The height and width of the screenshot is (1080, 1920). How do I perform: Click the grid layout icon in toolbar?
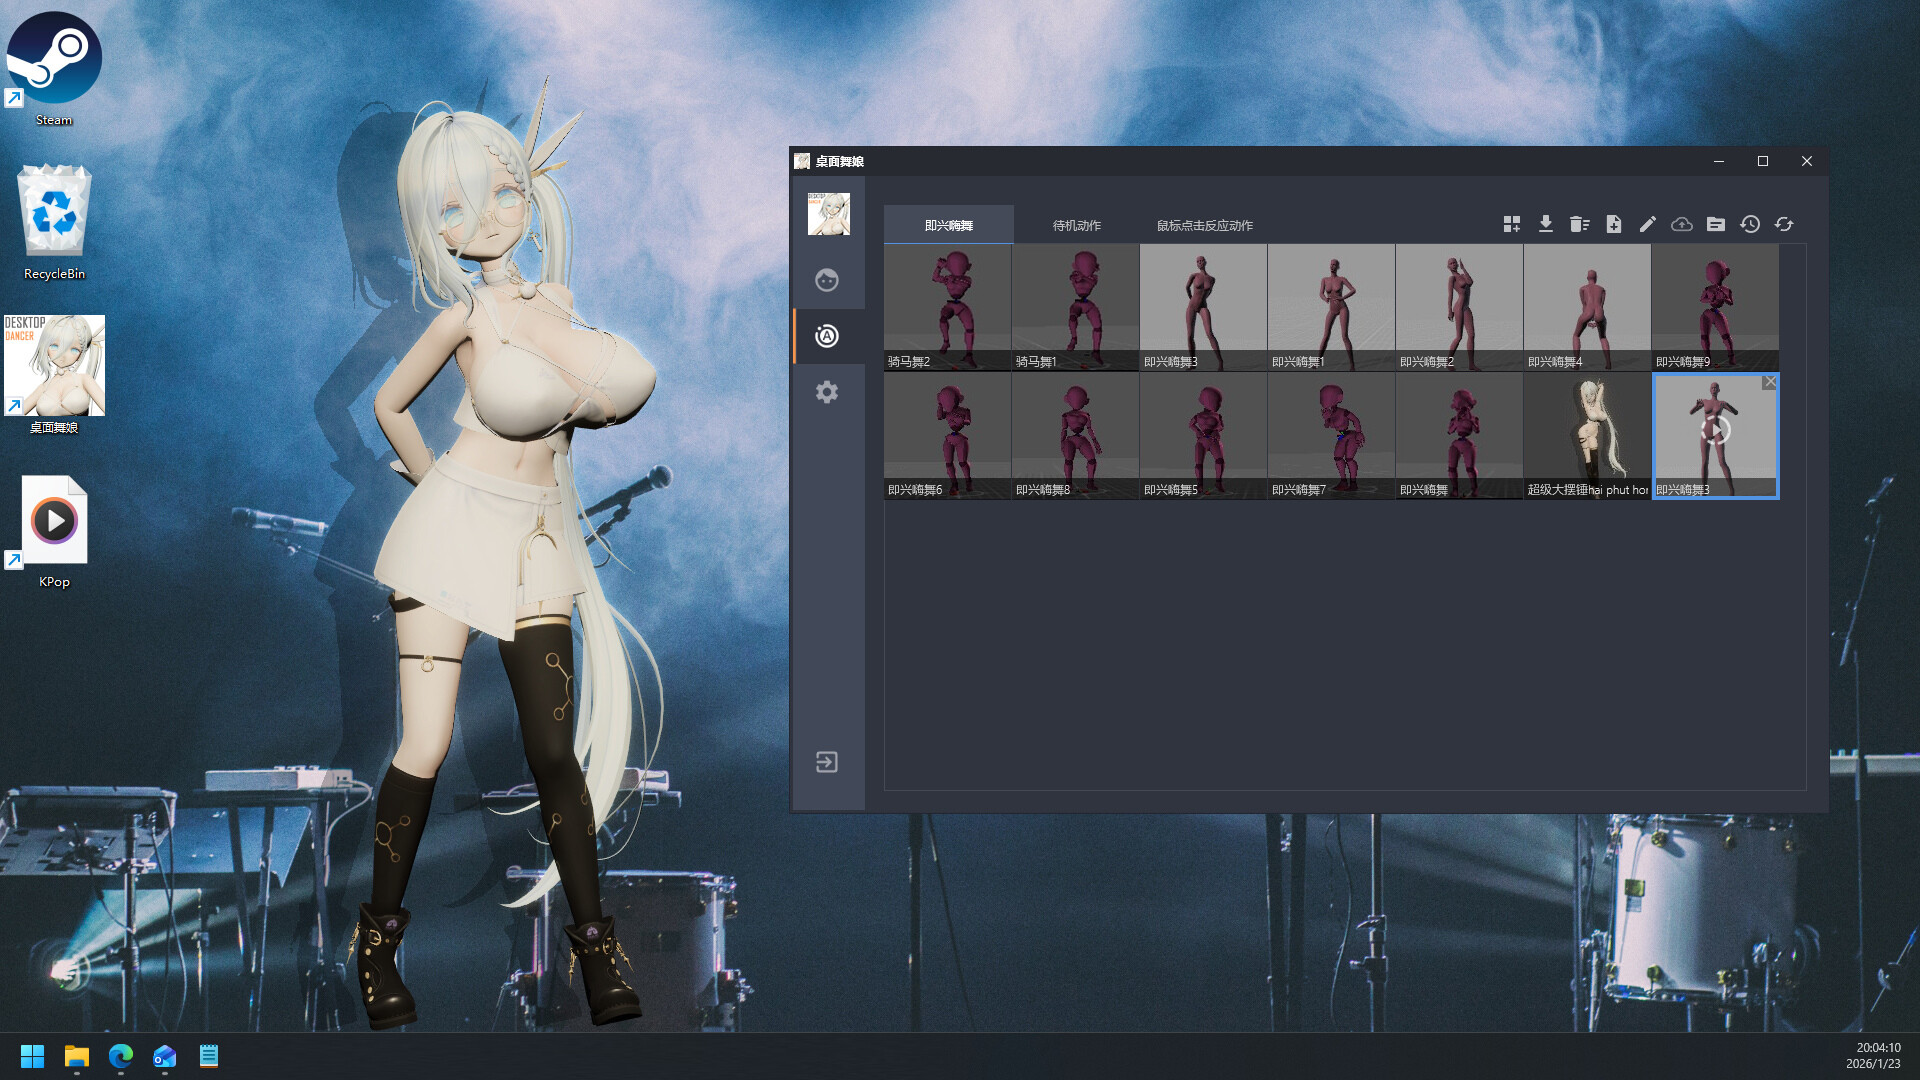click(1513, 224)
